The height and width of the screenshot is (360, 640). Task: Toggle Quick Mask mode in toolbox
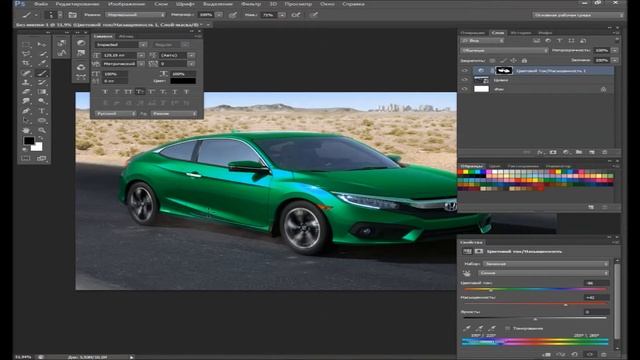pos(26,158)
